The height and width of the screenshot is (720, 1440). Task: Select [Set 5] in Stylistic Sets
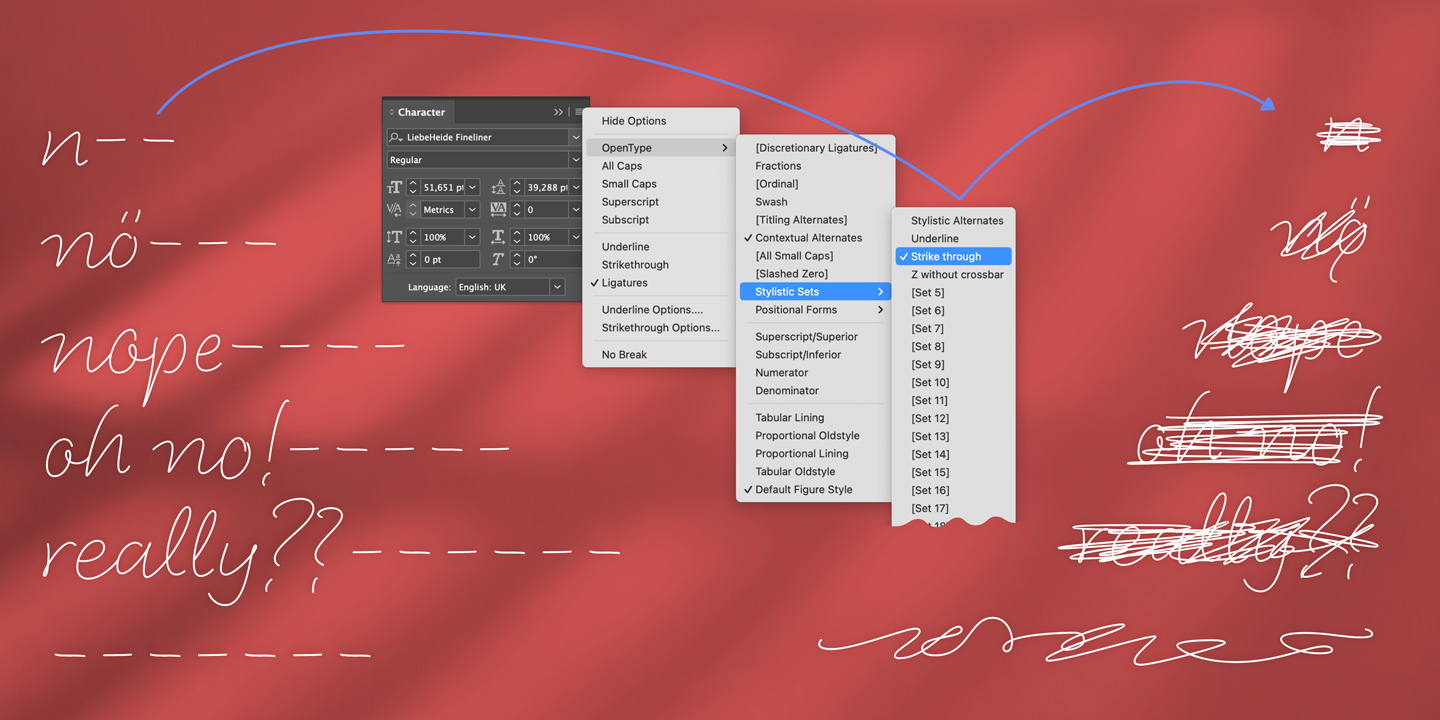[x=927, y=293]
